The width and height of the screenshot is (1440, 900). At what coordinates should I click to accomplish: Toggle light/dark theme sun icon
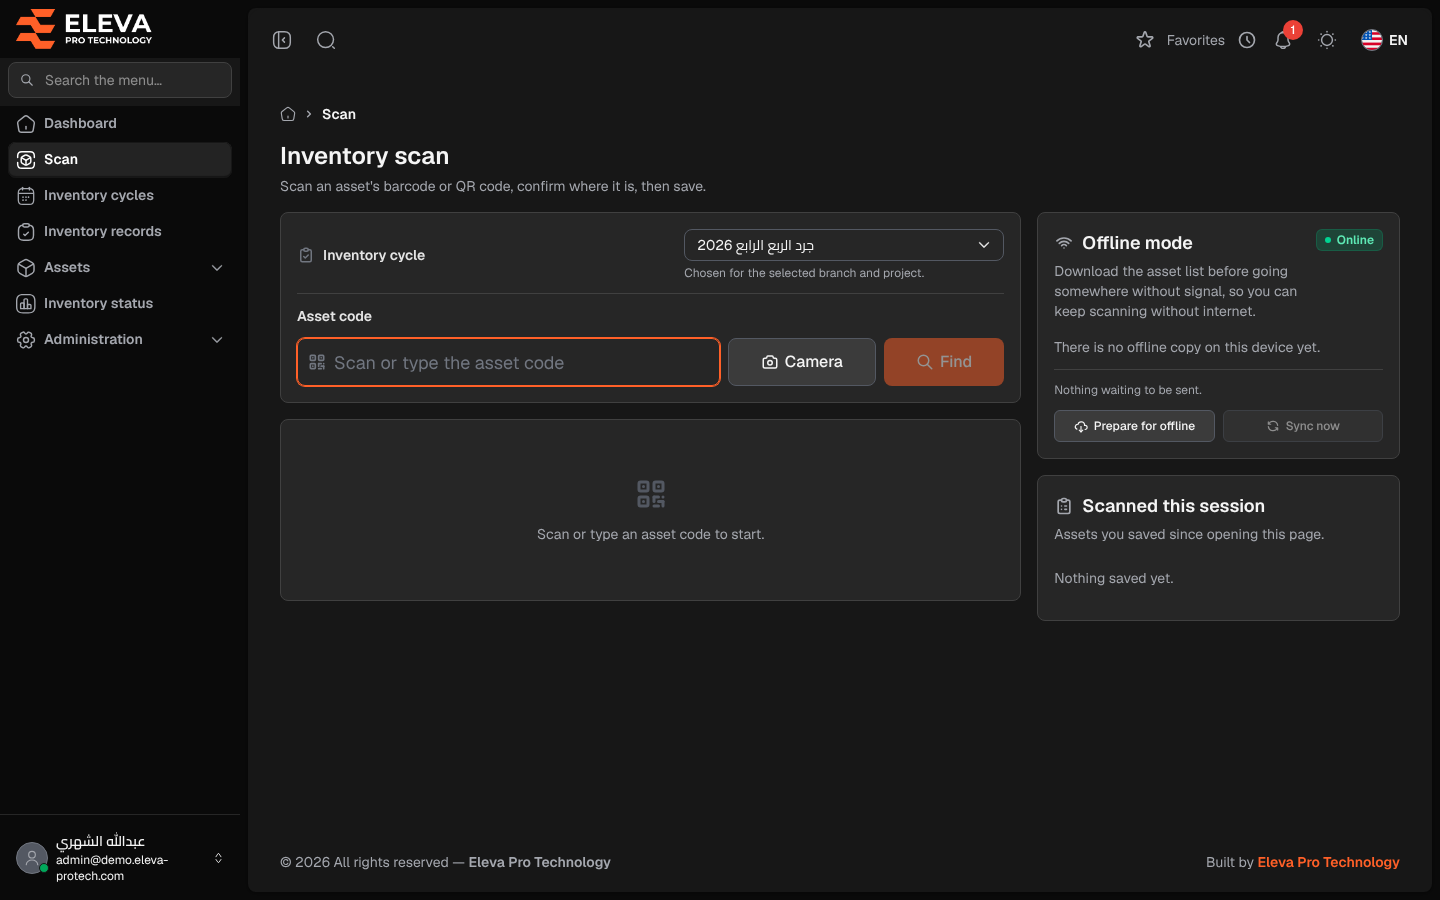point(1327,40)
